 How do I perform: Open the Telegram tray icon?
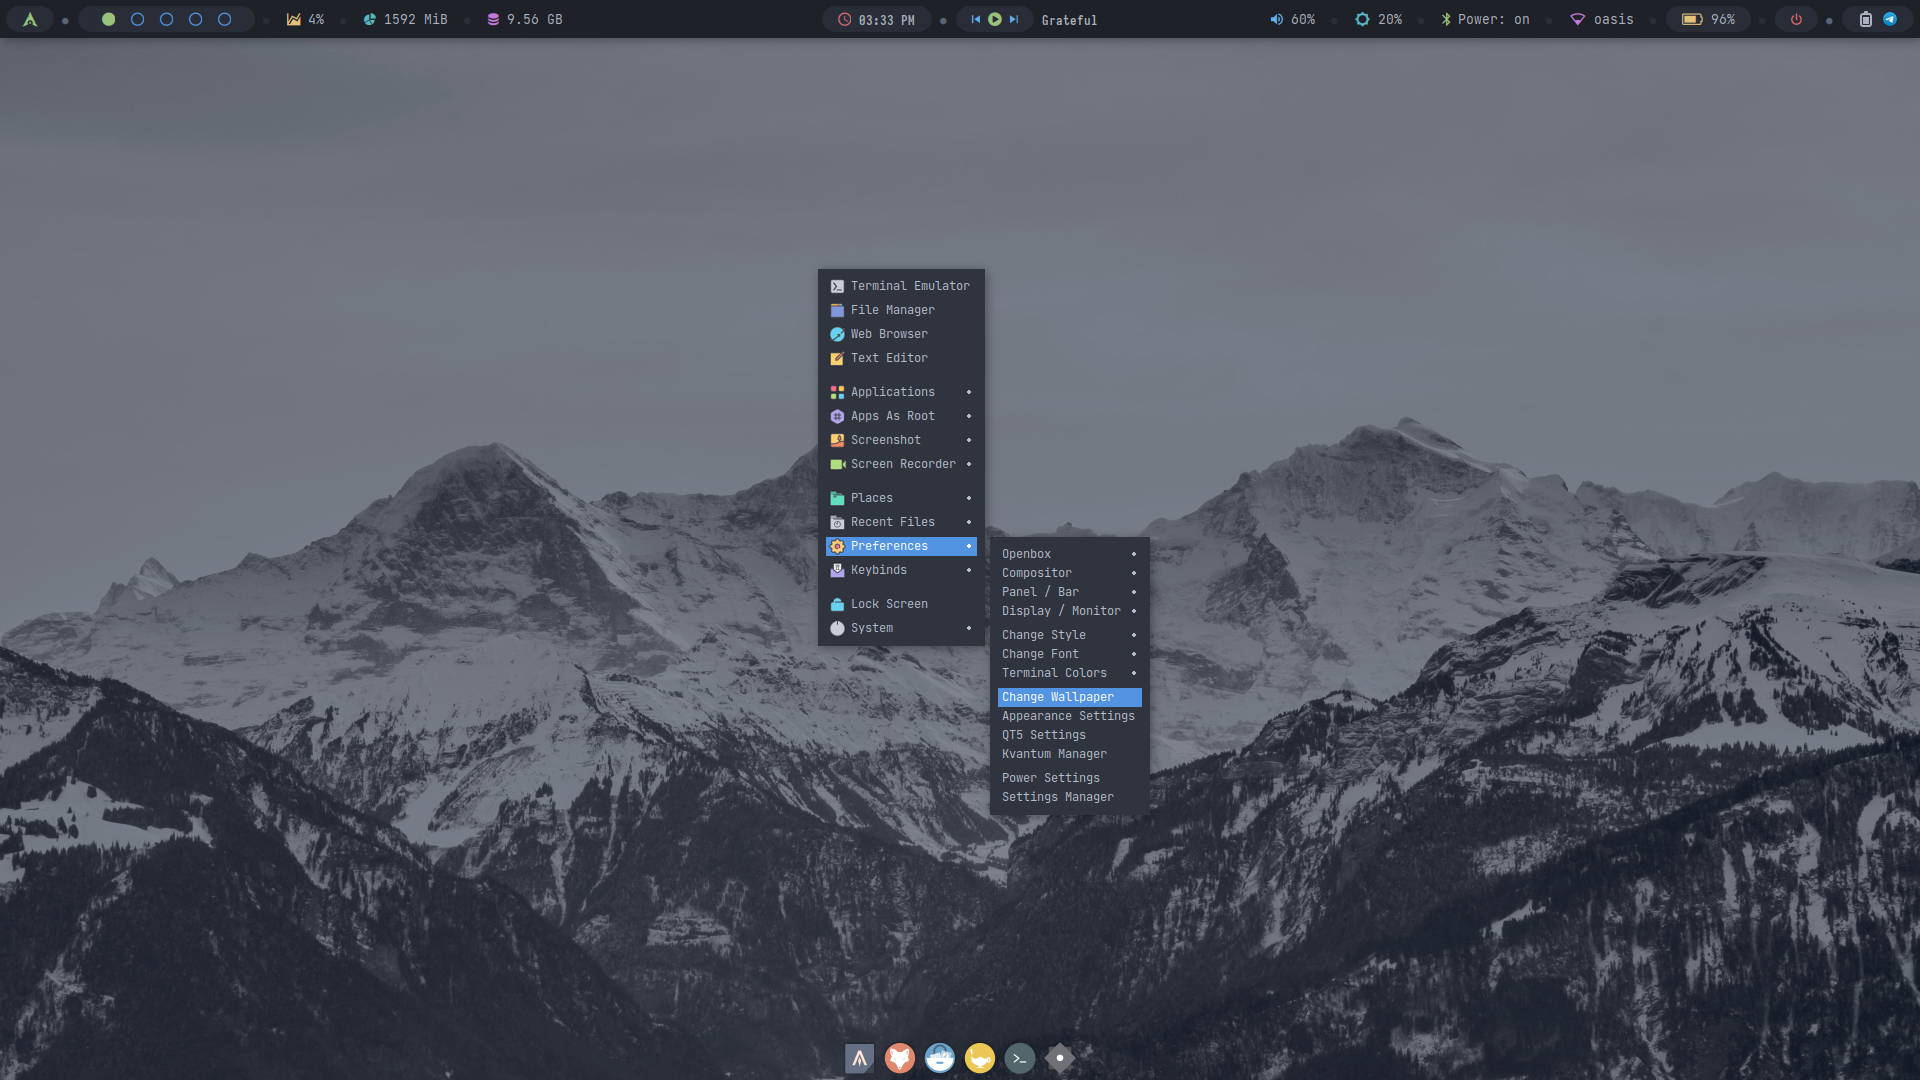pos(1890,19)
